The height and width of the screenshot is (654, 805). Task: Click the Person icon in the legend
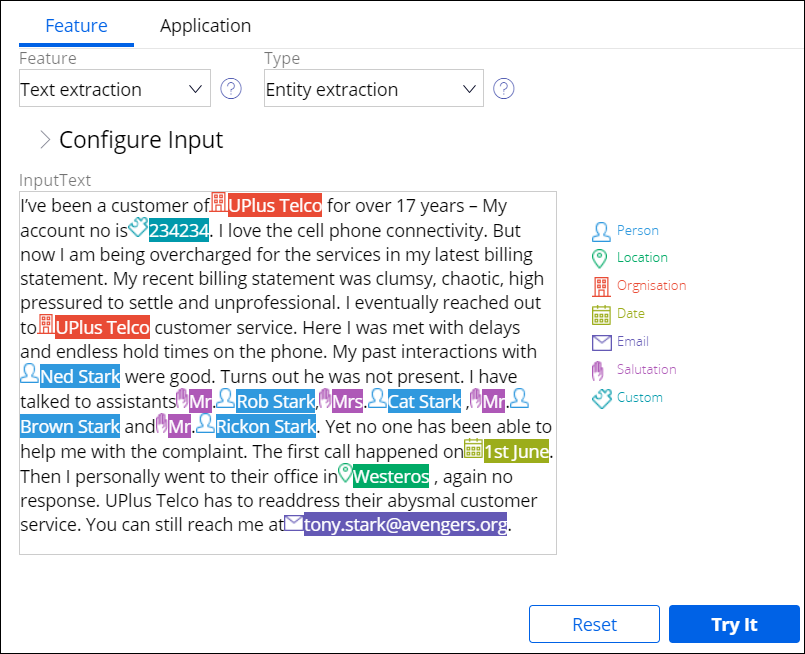coord(600,231)
